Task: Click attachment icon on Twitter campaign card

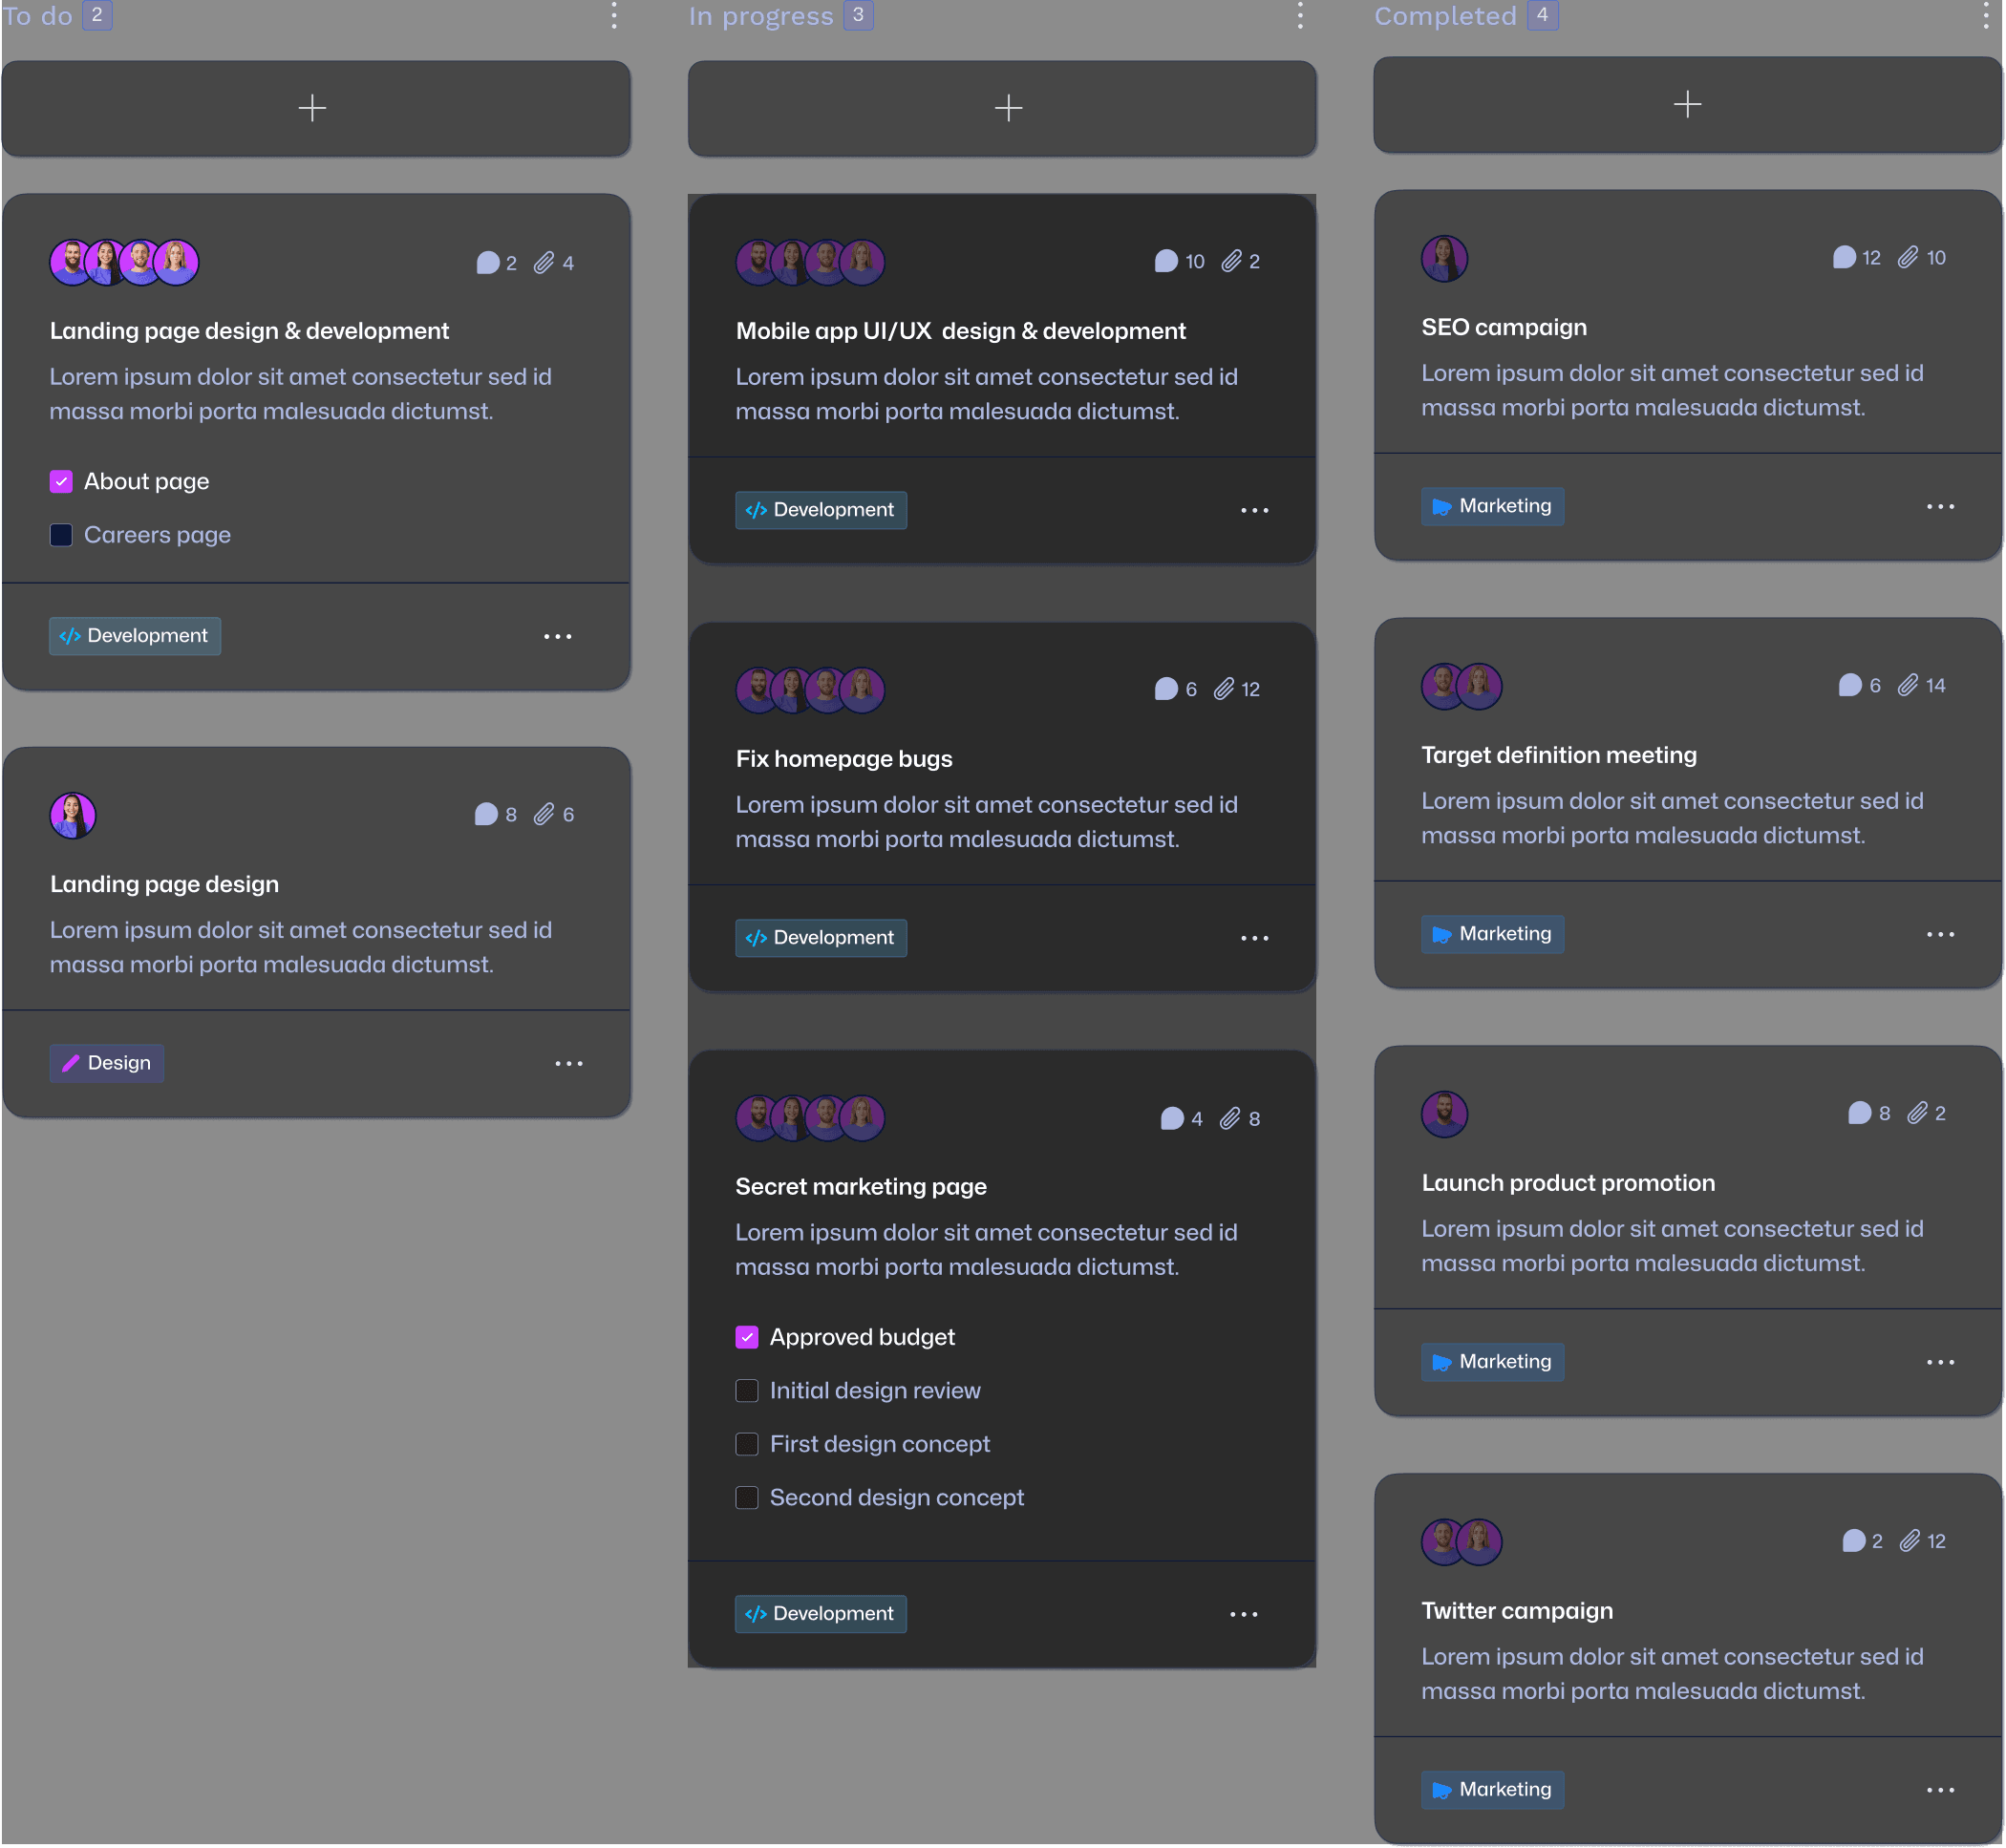Action: tap(1910, 1541)
